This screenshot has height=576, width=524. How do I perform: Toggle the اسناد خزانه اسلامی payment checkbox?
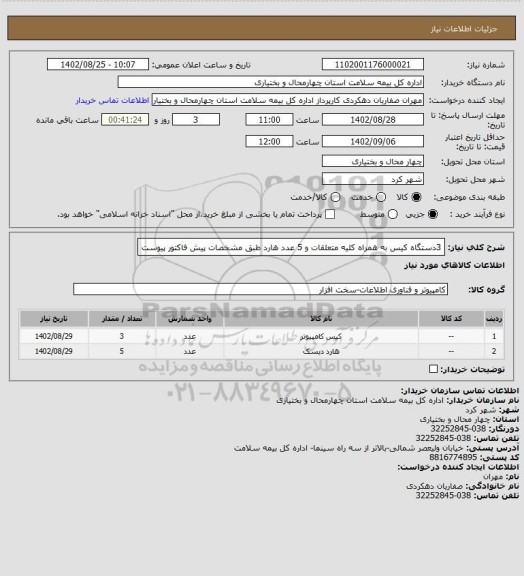330,214
